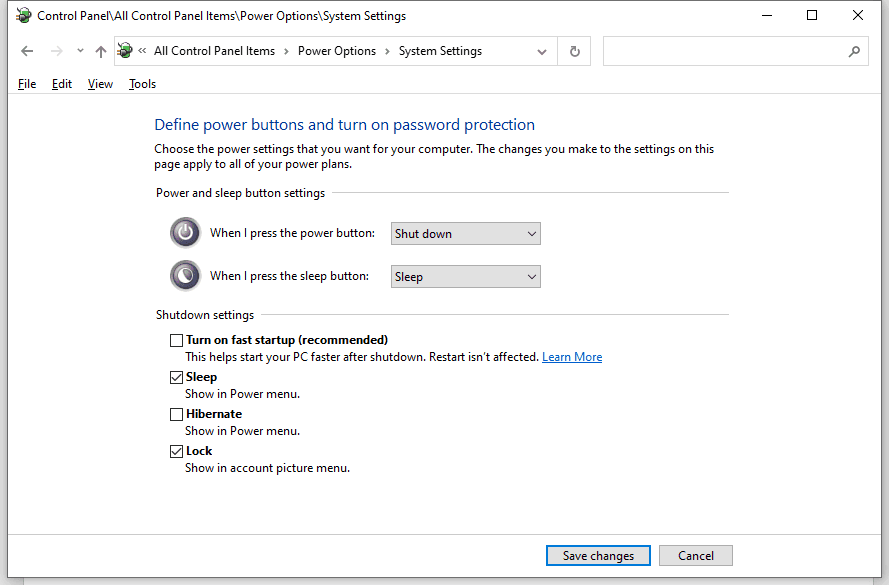Screen dimensions: 889x585
Task: Open the Learn More link
Action: [572, 357]
